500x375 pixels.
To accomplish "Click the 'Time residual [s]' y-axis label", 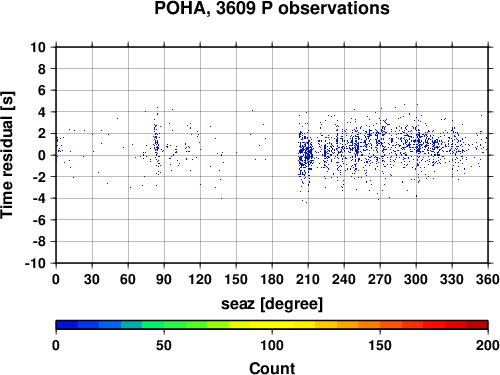I will tap(7, 155).
